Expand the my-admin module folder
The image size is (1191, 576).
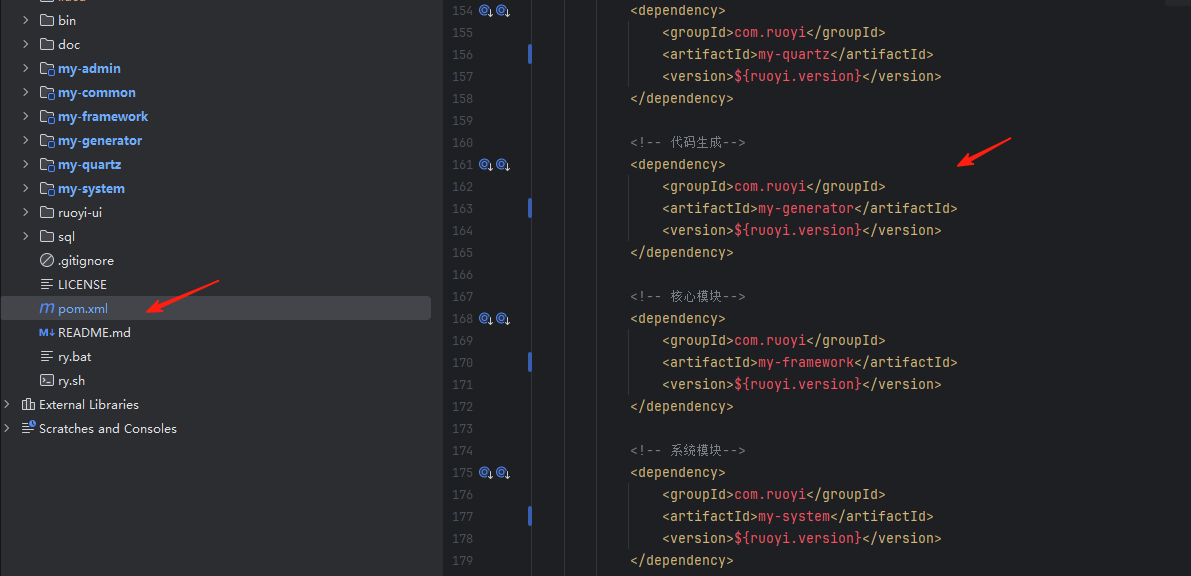[26, 69]
